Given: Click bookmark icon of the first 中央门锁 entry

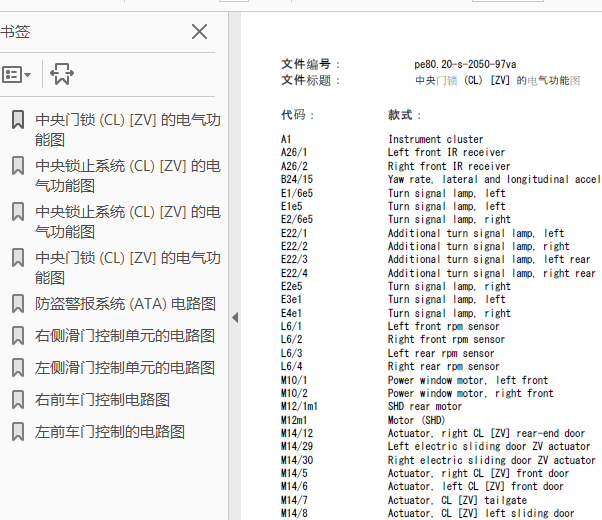Looking at the screenshot, I should [x=18, y=119].
